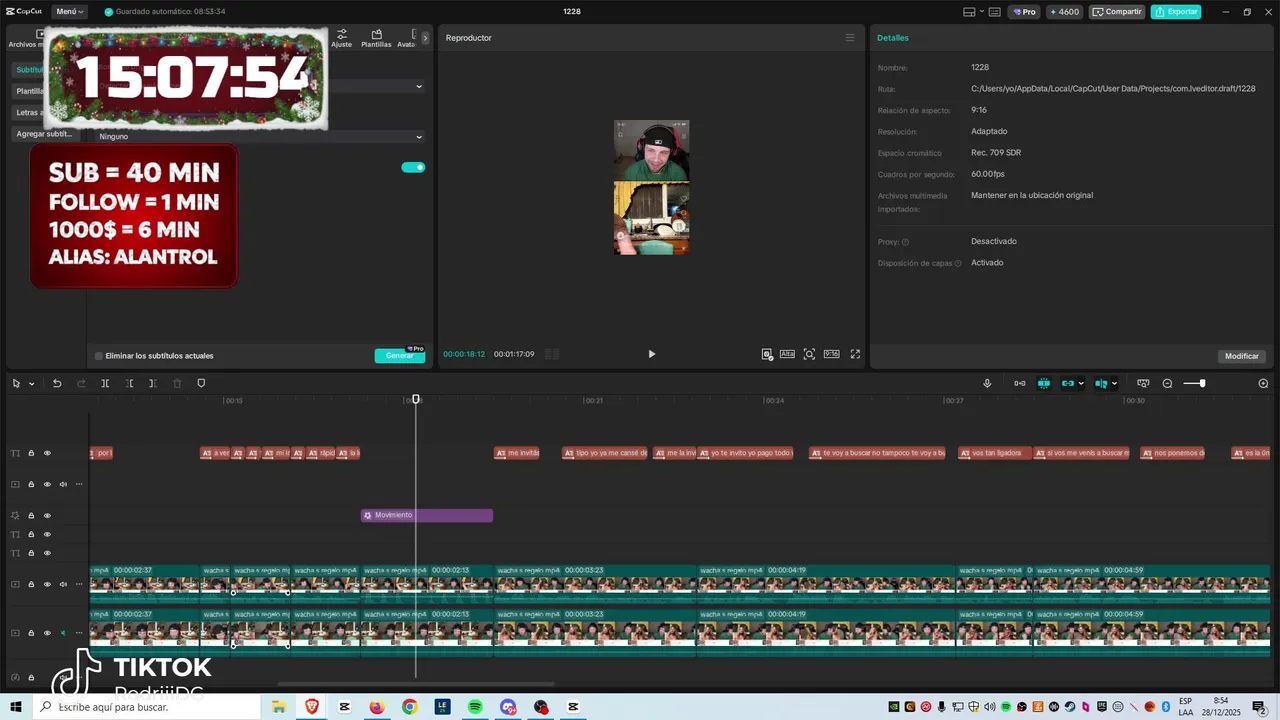Select Letras in the subtitle sidebar
This screenshot has height=720, width=1280.
click(28, 113)
